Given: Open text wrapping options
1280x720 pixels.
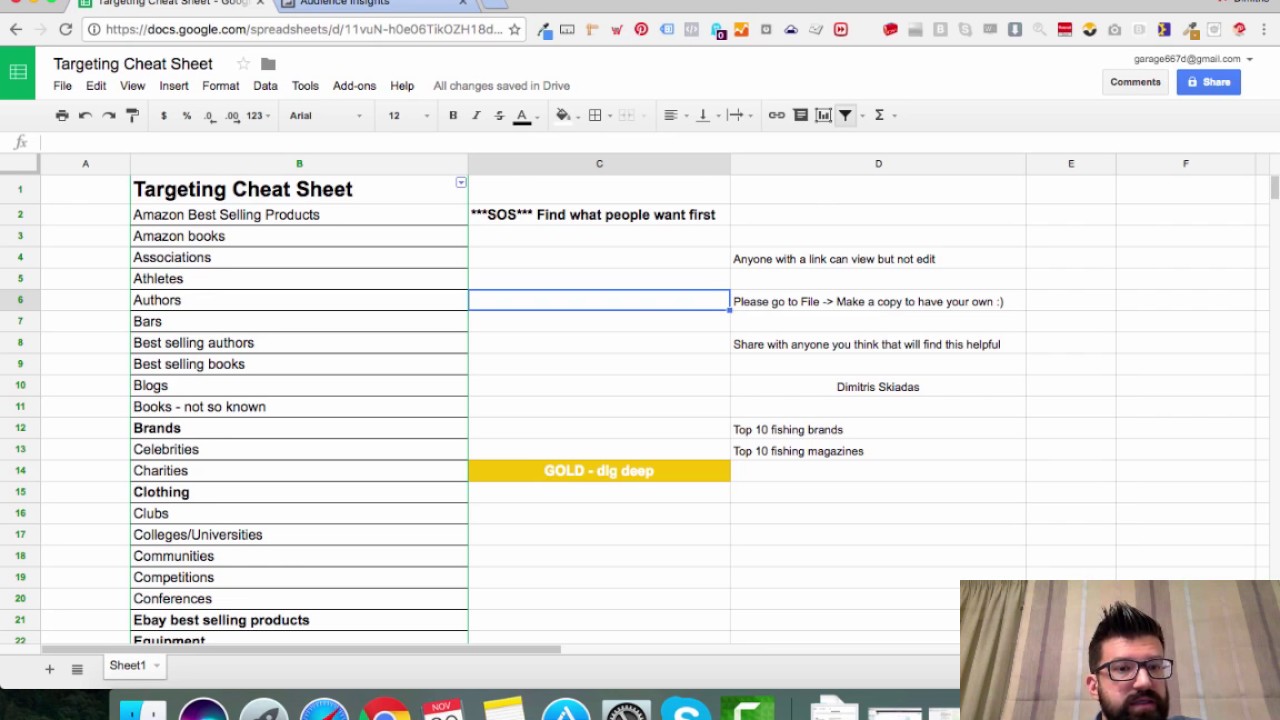Looking at the screenshot, I should (735, 116).
